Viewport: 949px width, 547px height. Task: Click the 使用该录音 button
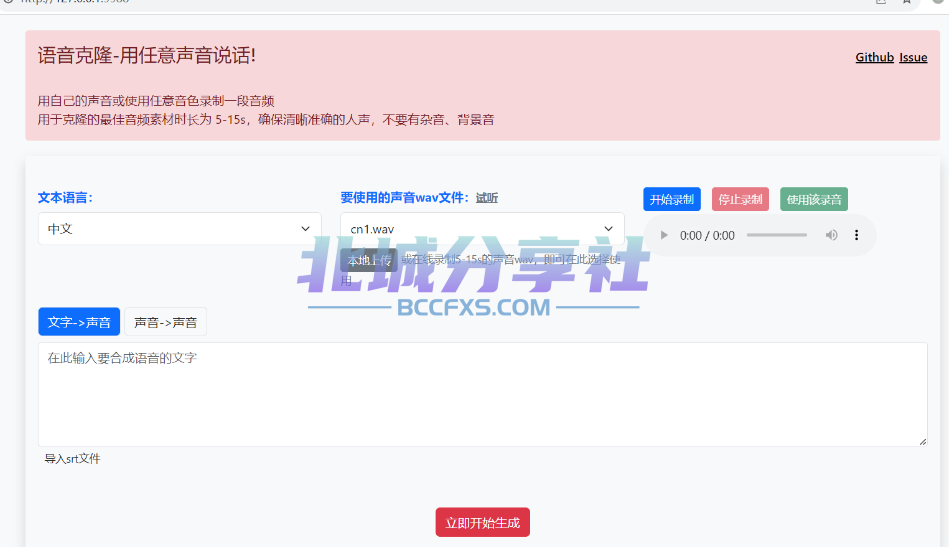point(814,199)
